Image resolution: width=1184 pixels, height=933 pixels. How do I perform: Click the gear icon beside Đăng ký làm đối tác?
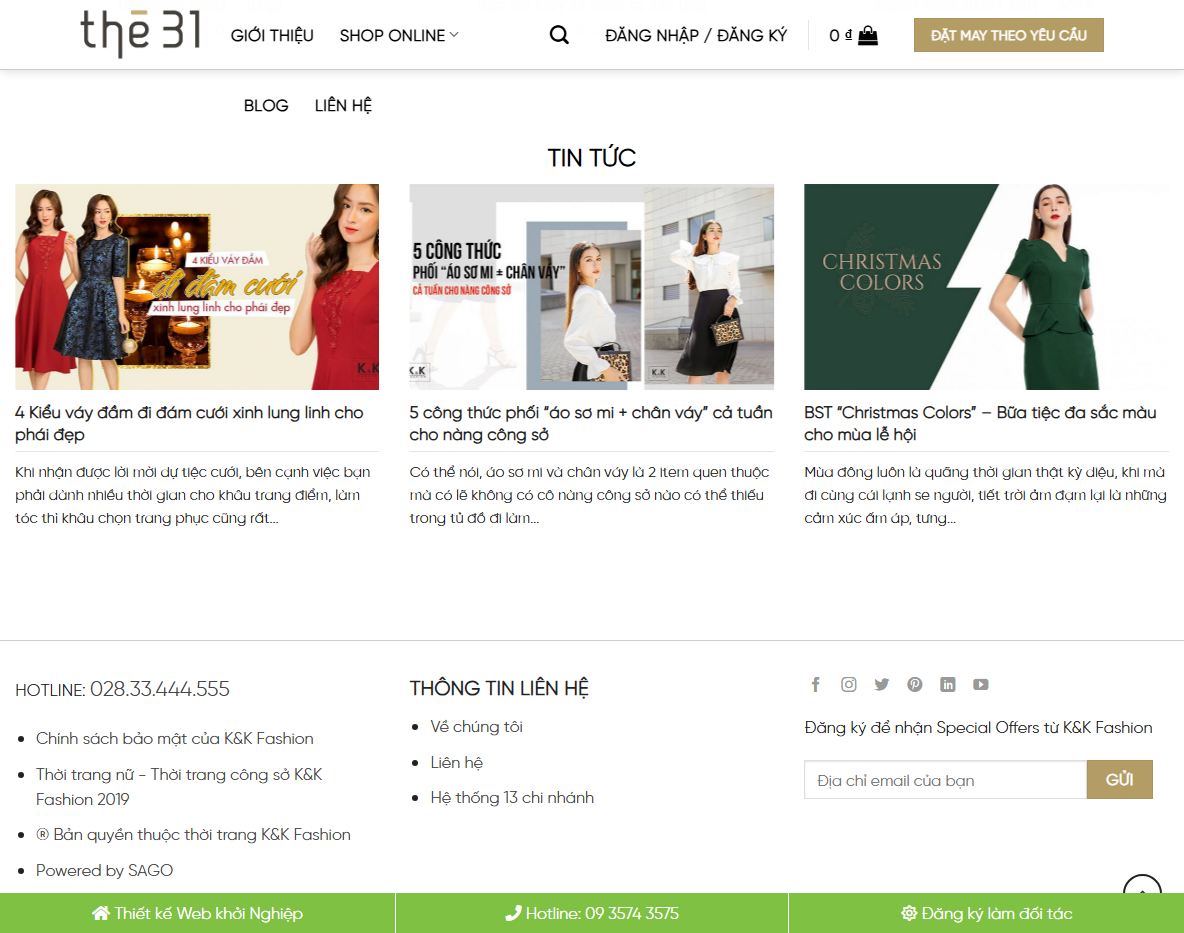[x=908, y=913]
